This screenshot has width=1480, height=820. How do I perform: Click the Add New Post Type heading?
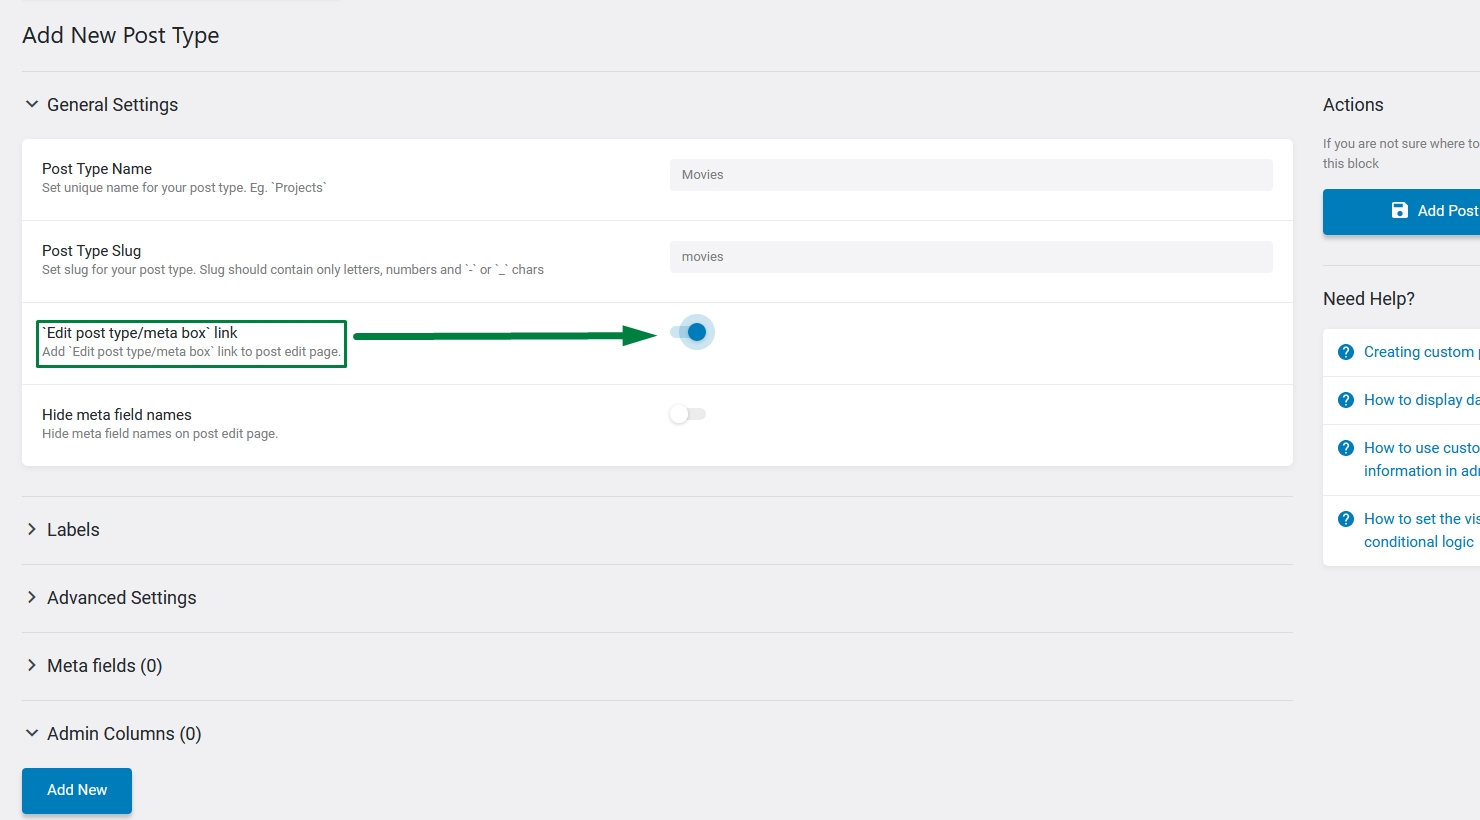pyautogui.click(x=121, y=35)
